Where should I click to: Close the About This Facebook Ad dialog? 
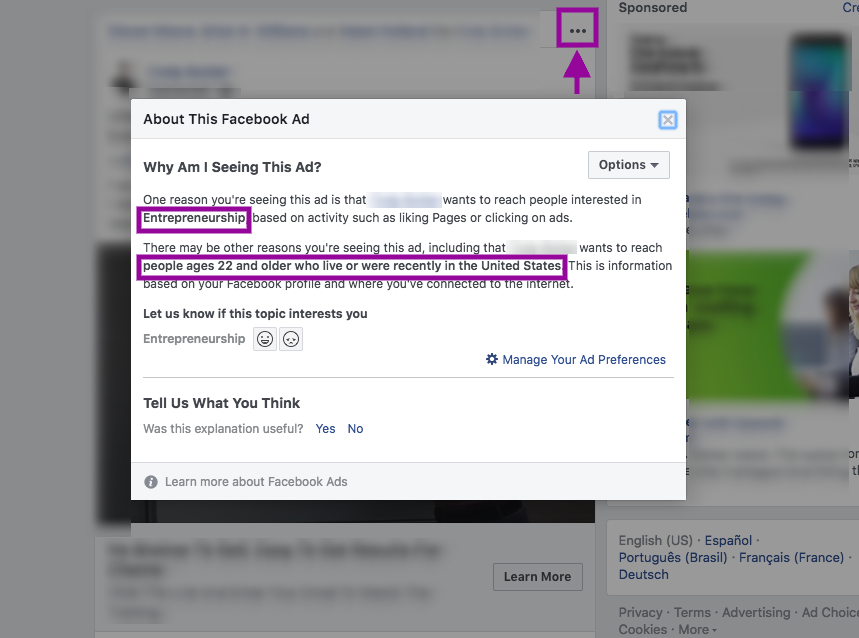[x=667, y=120]
